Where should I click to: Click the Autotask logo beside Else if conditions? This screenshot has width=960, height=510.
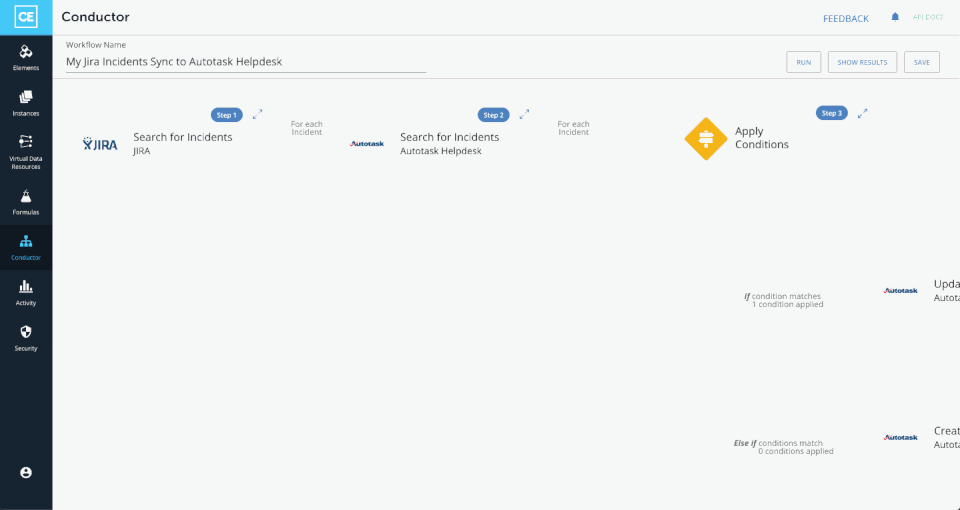901,438
